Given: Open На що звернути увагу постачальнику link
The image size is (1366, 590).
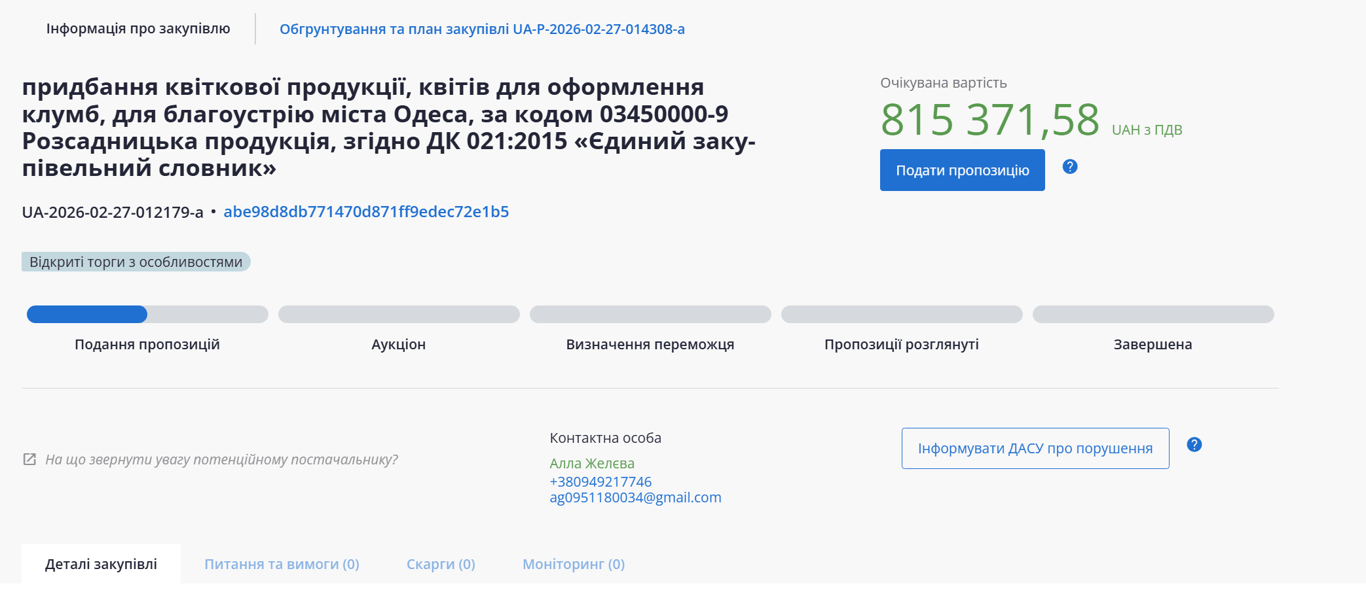Looking at the screenshot, I should point(221,460).
